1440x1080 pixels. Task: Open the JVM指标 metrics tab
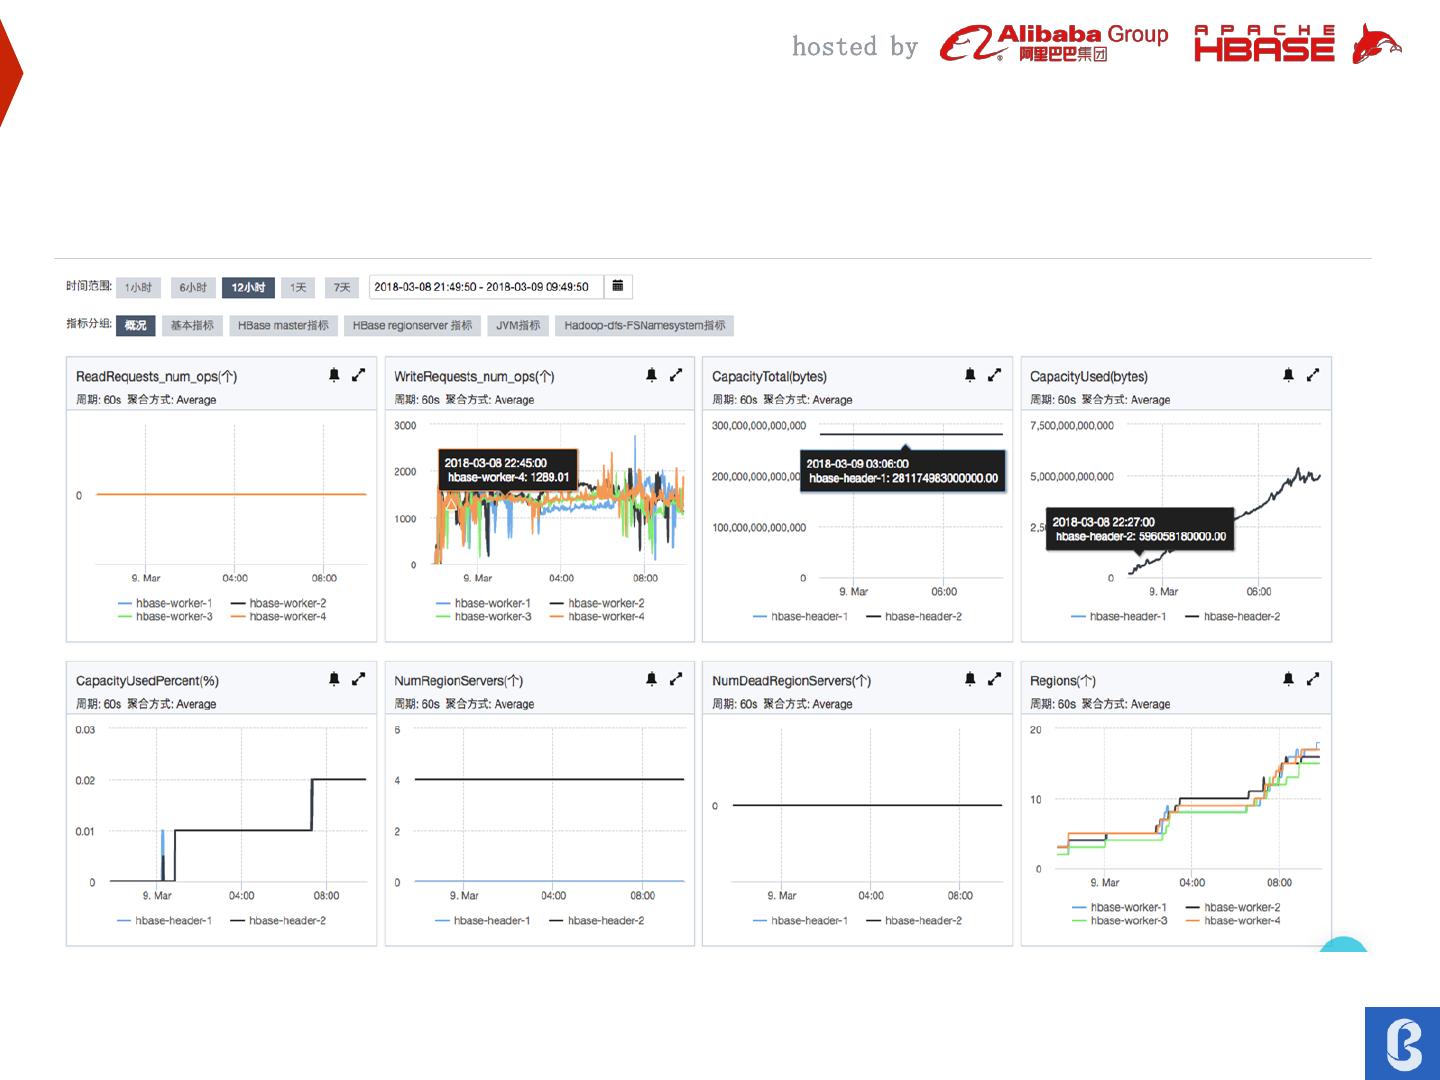point(518,326)
